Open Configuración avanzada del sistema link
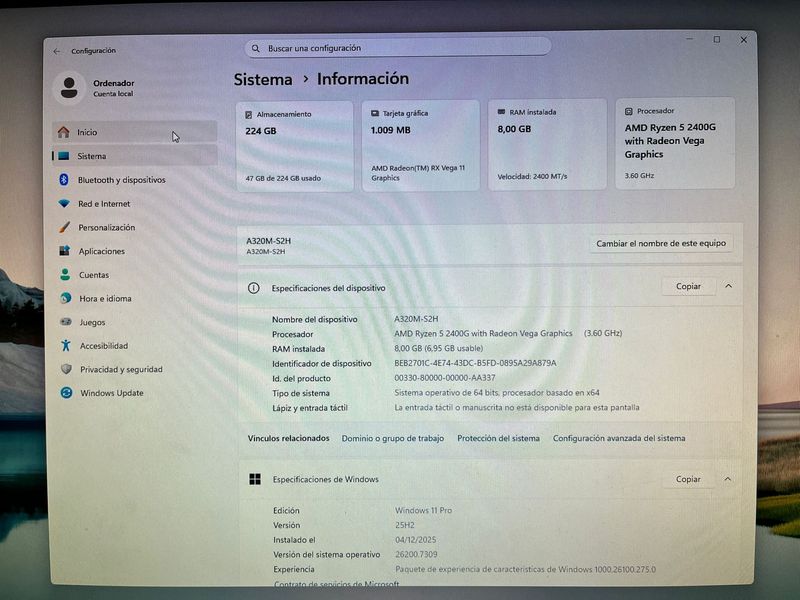Viewport: 800px width, 600px height. 619,438
